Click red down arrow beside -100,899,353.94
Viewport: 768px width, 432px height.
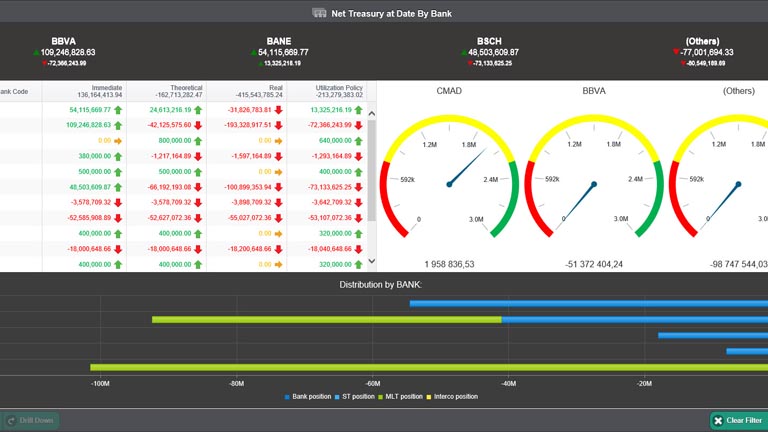[278, 188]
